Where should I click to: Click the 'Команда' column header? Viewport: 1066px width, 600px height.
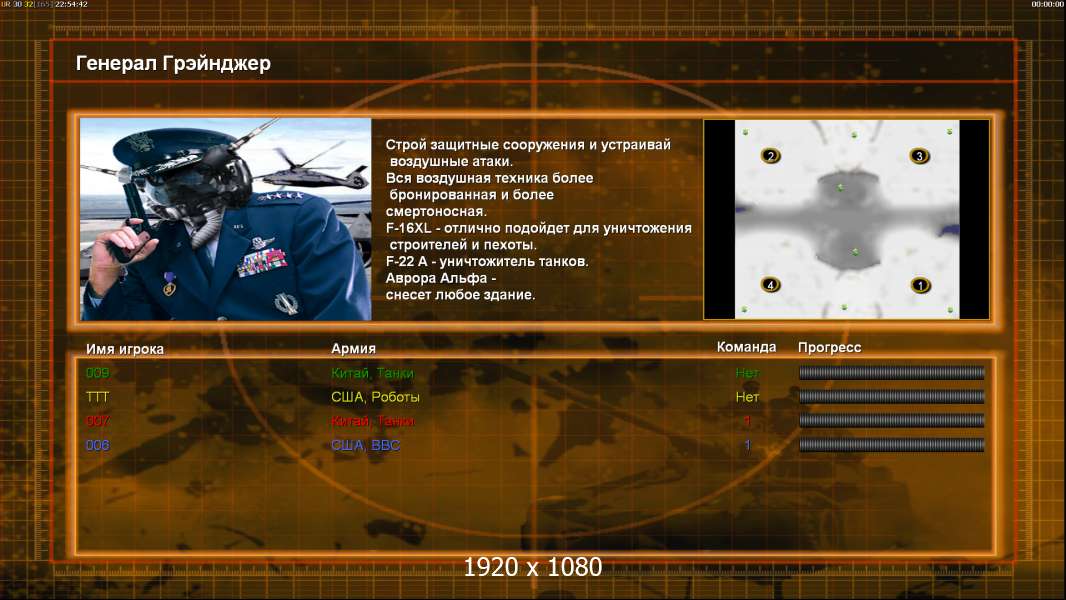click(746, 347)
